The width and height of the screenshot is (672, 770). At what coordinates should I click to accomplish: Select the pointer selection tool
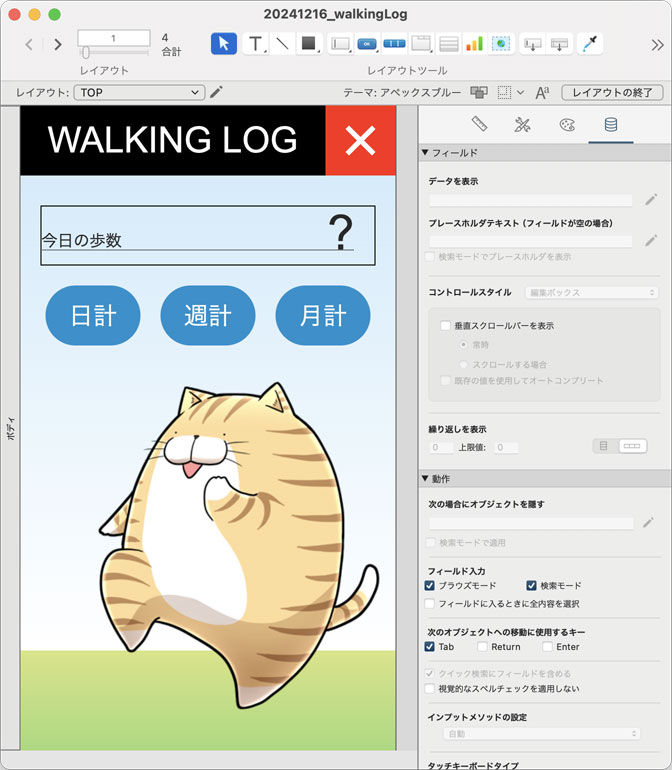pos(224,44)
